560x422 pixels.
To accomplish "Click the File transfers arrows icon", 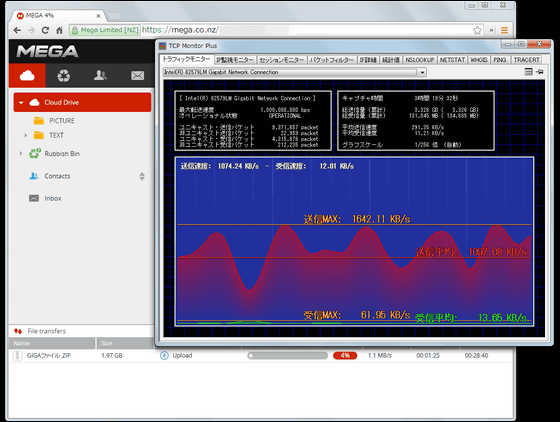I will (18, 331).
